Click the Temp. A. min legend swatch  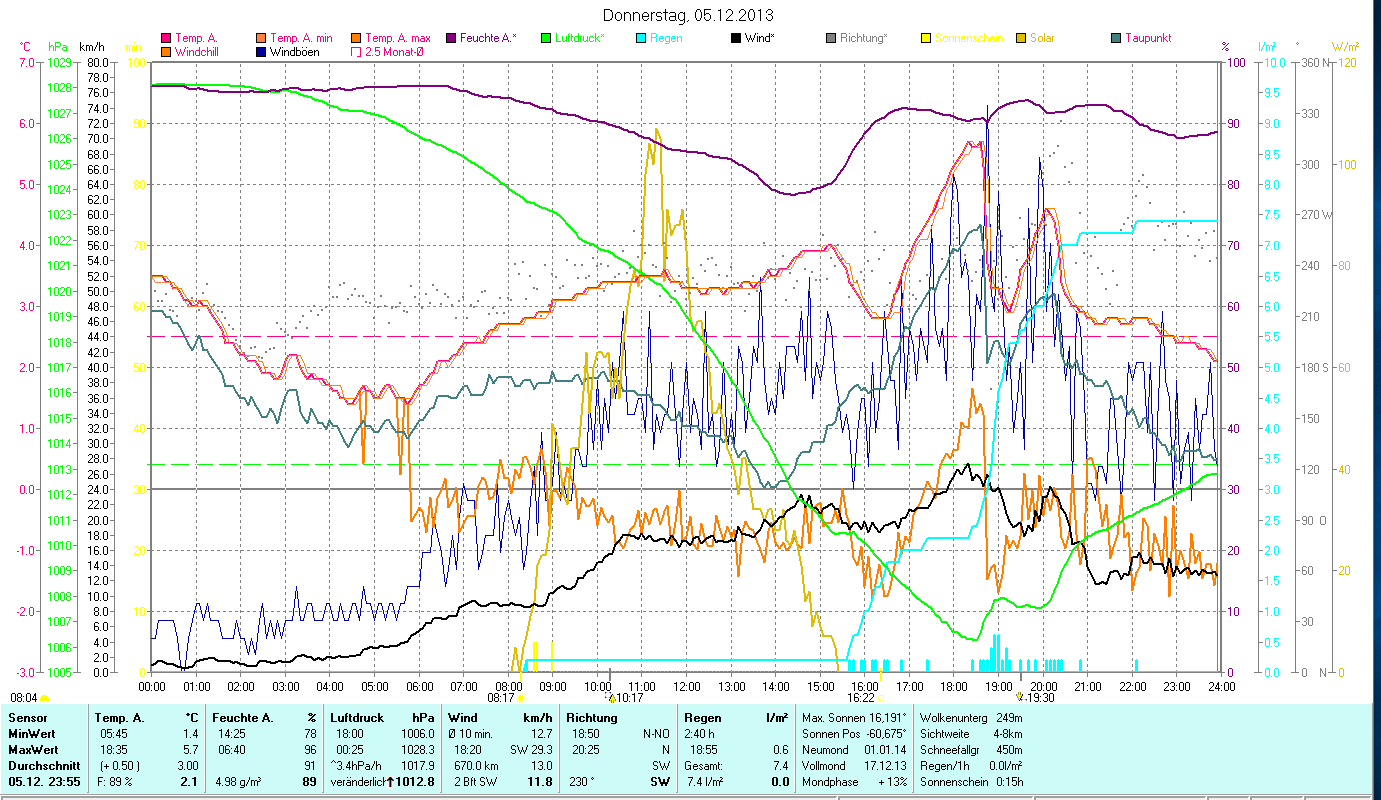(x=262, y=38)
